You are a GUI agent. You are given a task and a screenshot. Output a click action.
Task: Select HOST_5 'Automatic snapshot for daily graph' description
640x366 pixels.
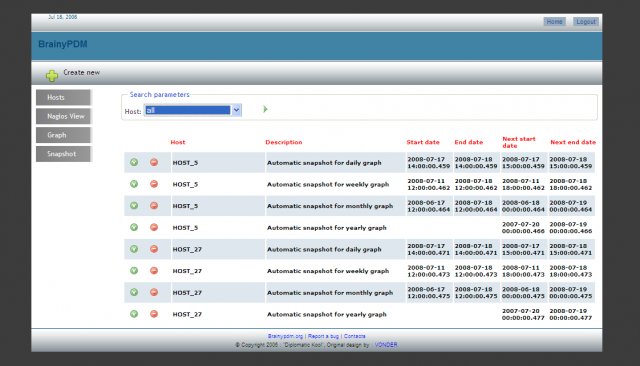324,162
